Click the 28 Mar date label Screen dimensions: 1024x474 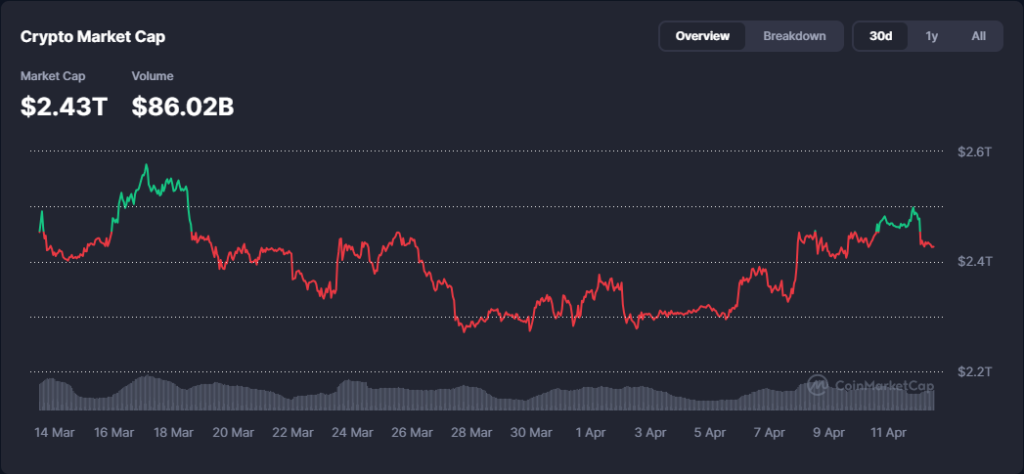[471, 433]
